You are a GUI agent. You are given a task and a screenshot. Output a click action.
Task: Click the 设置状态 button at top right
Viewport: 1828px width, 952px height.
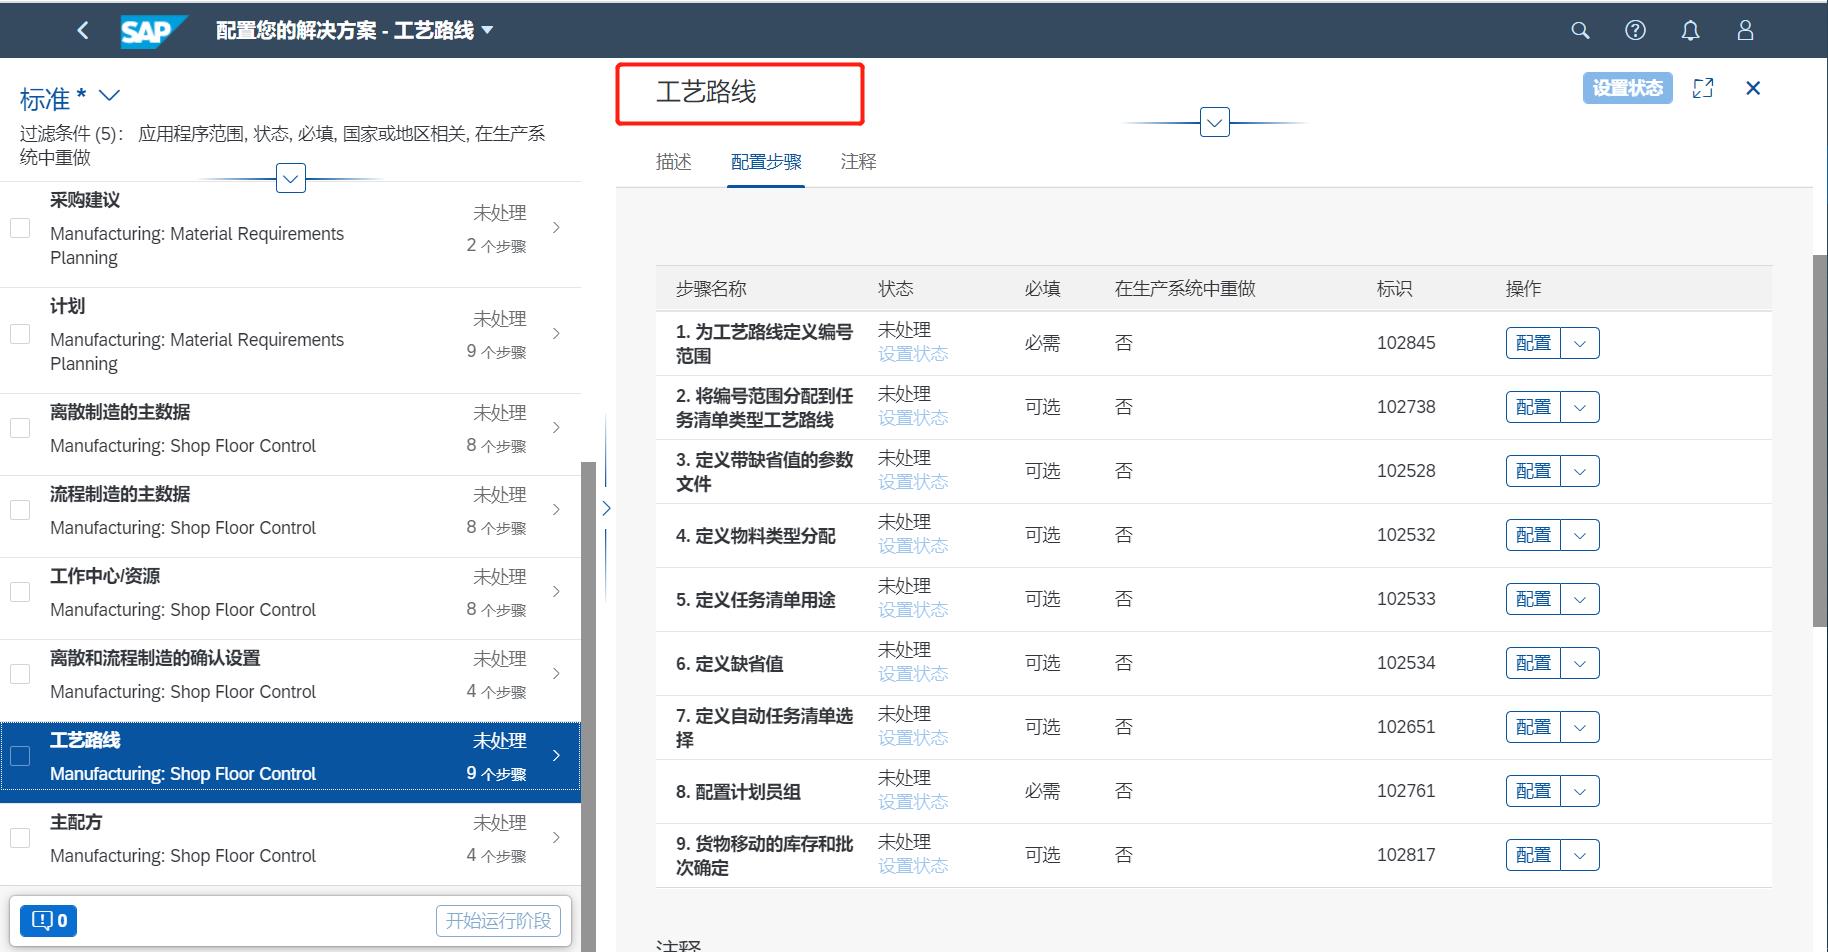point(1627,88)
